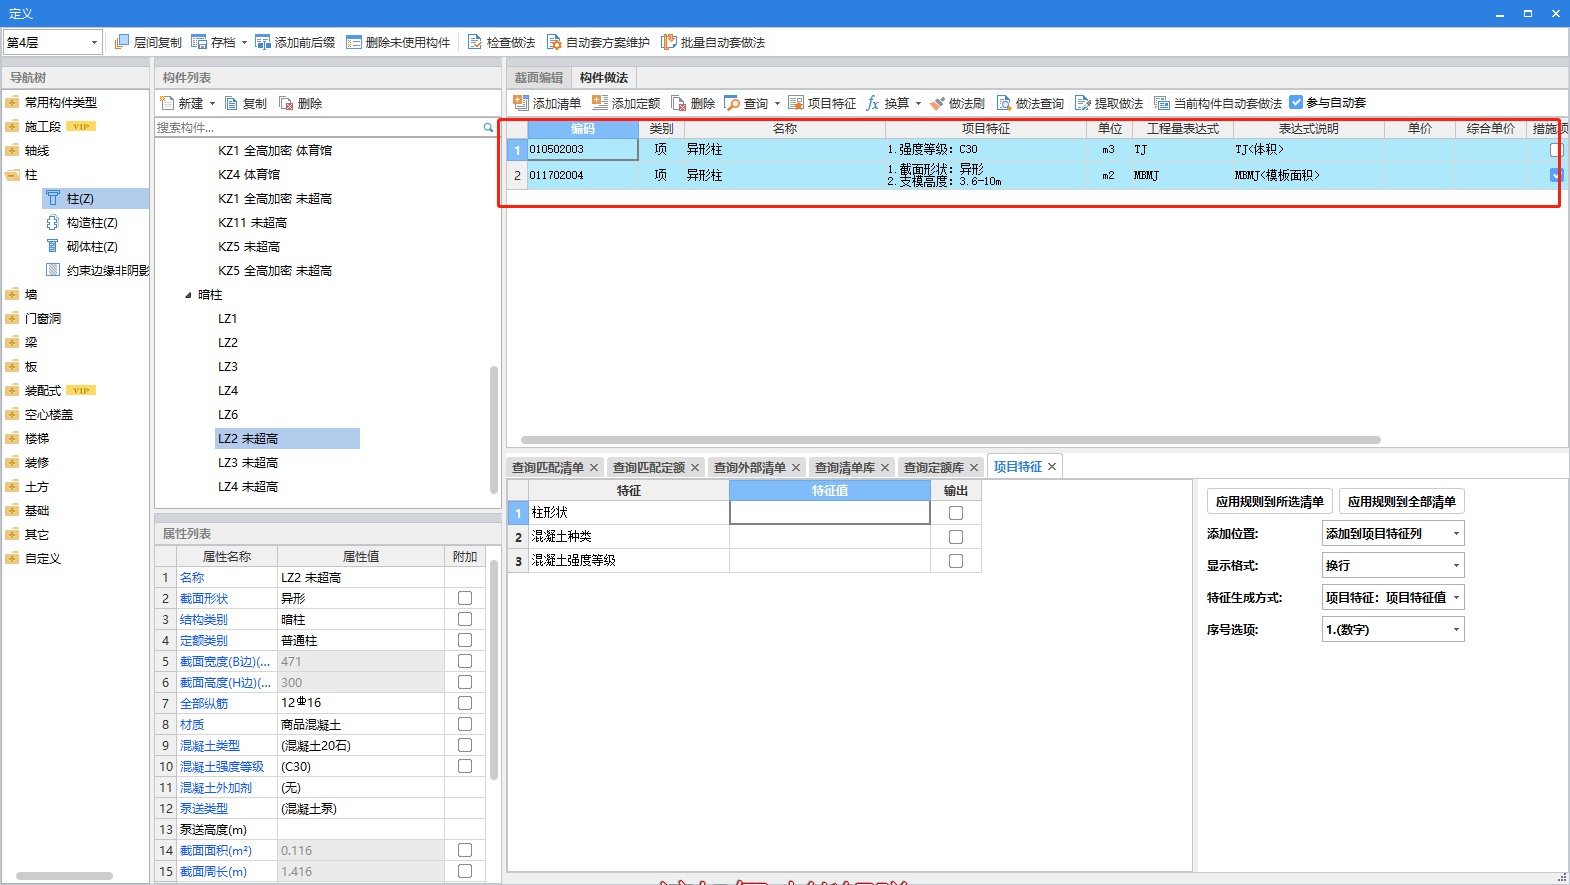The width and height of the screenshot is (1570, 885).
Task: Click the 查询 toolbar icon
Action: click(x=732, y=103)
